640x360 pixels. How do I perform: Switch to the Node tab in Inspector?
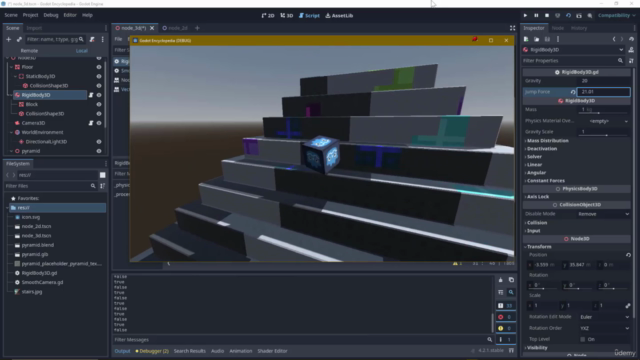(x=558, y=28)
